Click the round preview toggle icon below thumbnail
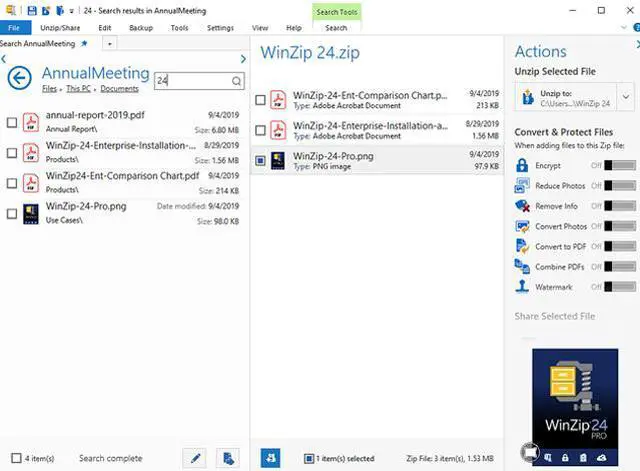Viewport: 640px width, 471px height. 530,452
